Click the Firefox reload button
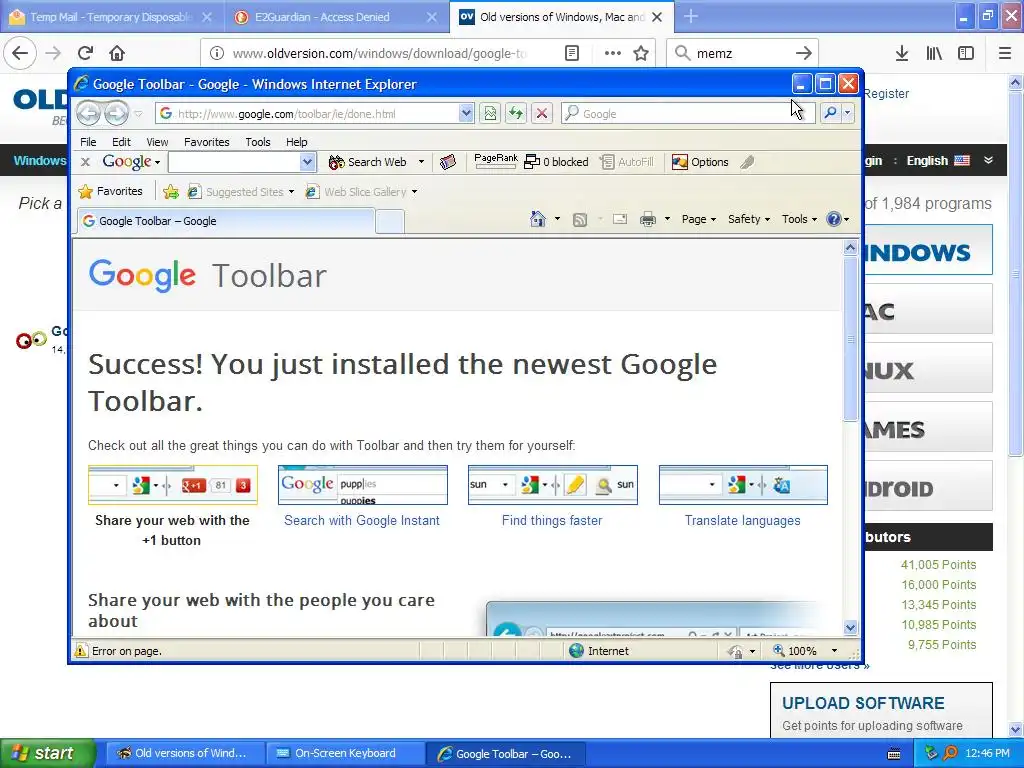 86,53
